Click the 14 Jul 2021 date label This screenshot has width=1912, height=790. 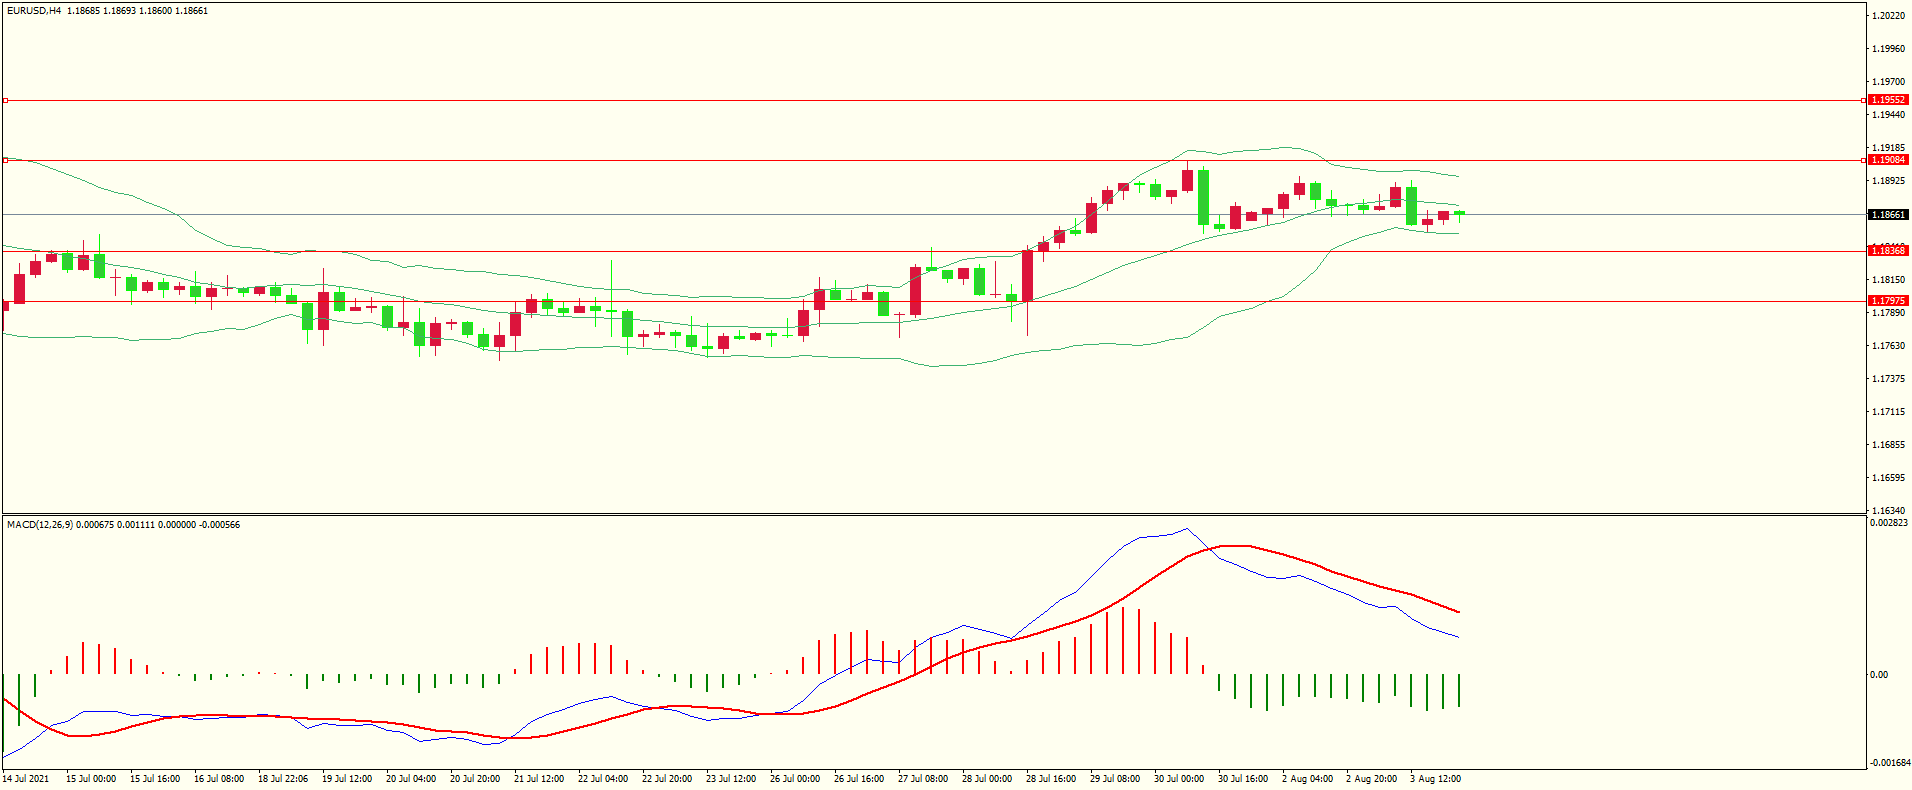coord(26,779)
